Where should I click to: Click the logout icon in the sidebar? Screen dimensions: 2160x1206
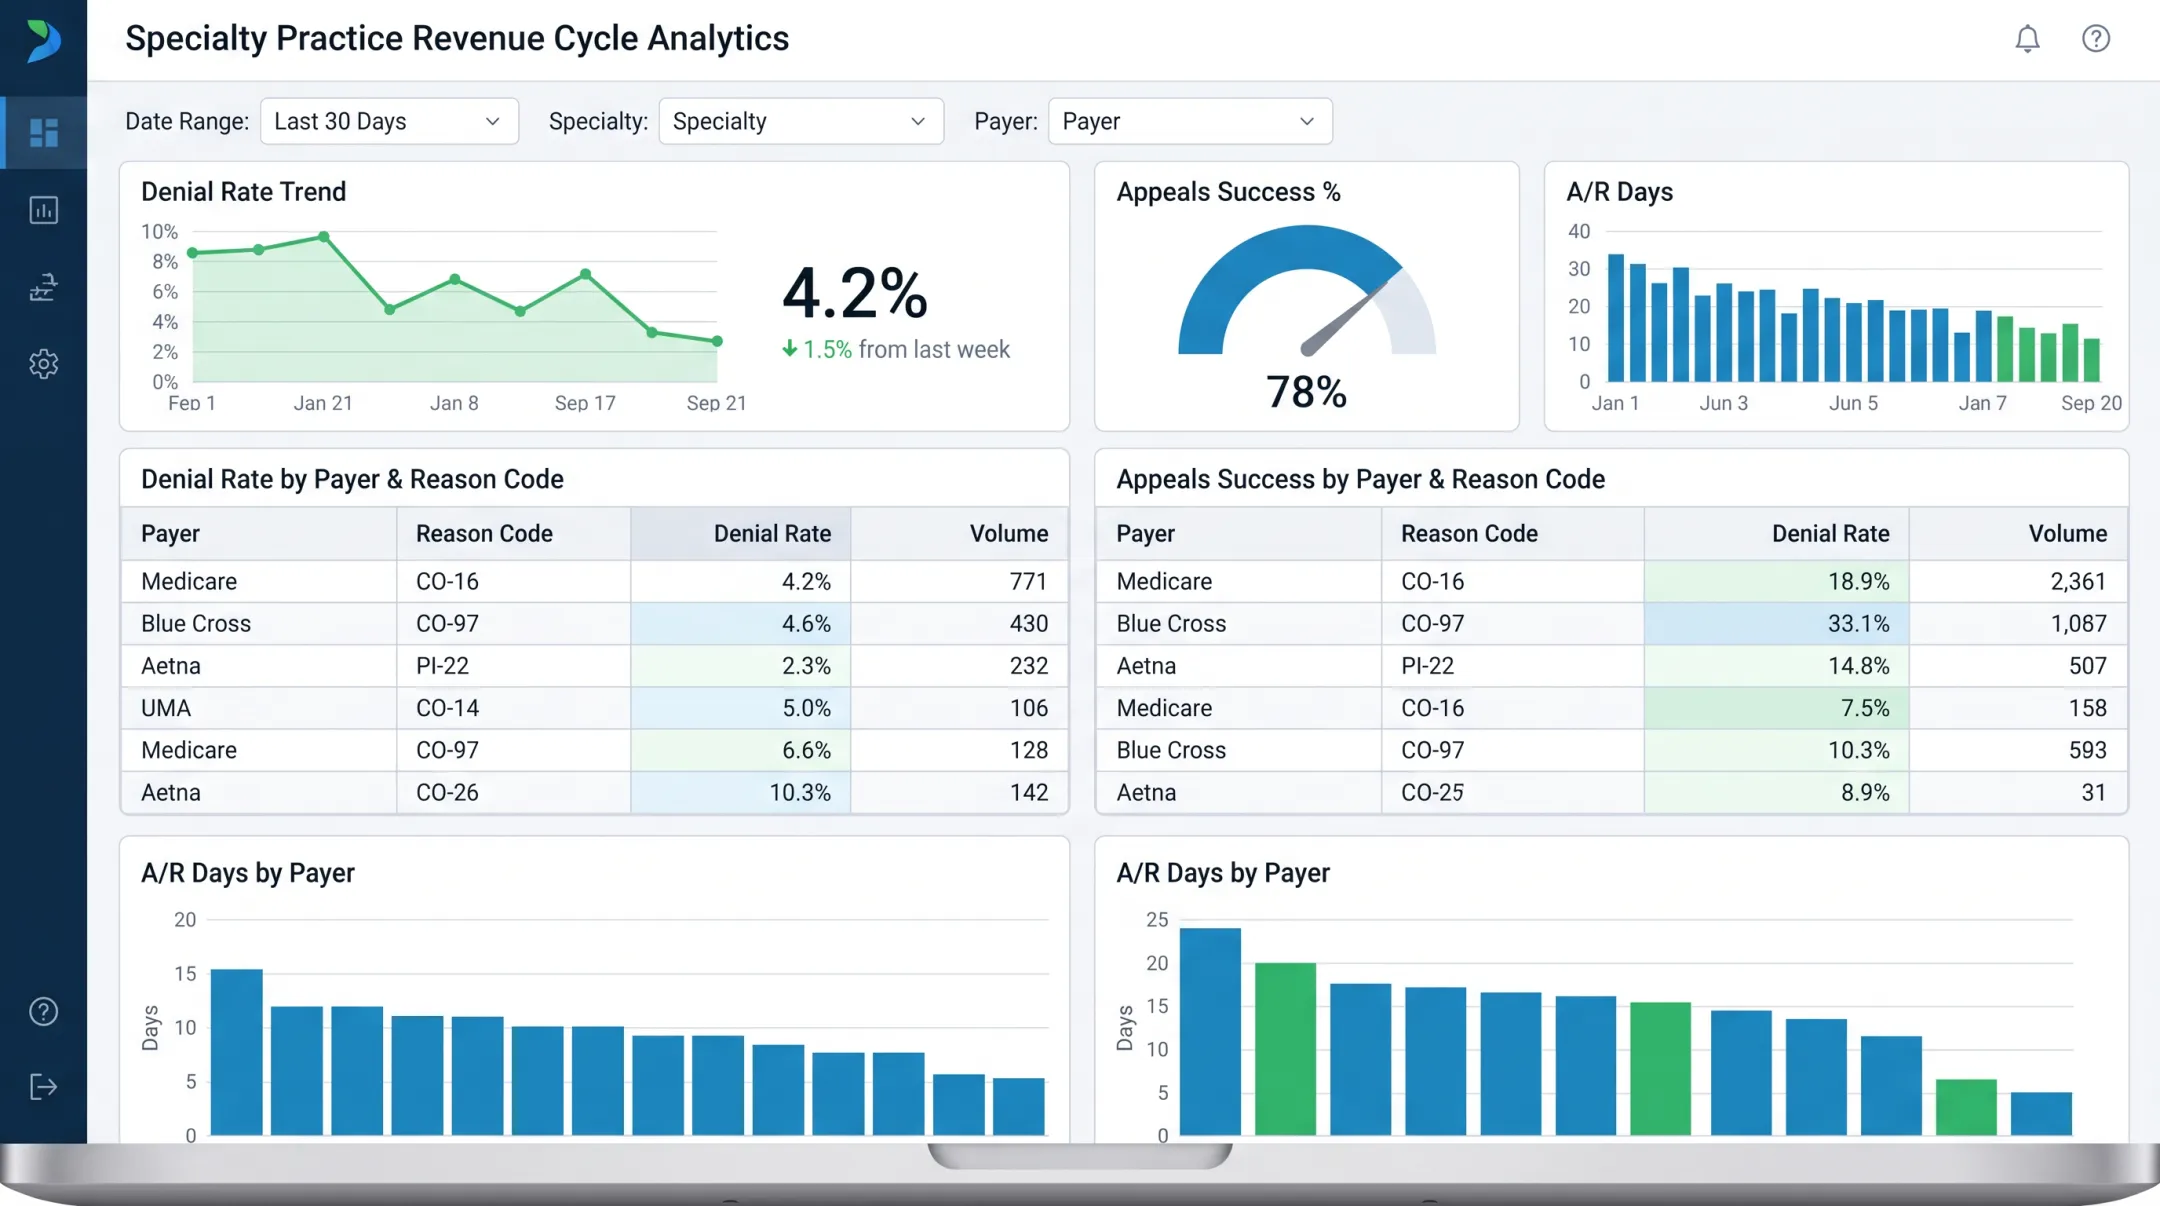pyautogui.click(x=43, y=1087)
